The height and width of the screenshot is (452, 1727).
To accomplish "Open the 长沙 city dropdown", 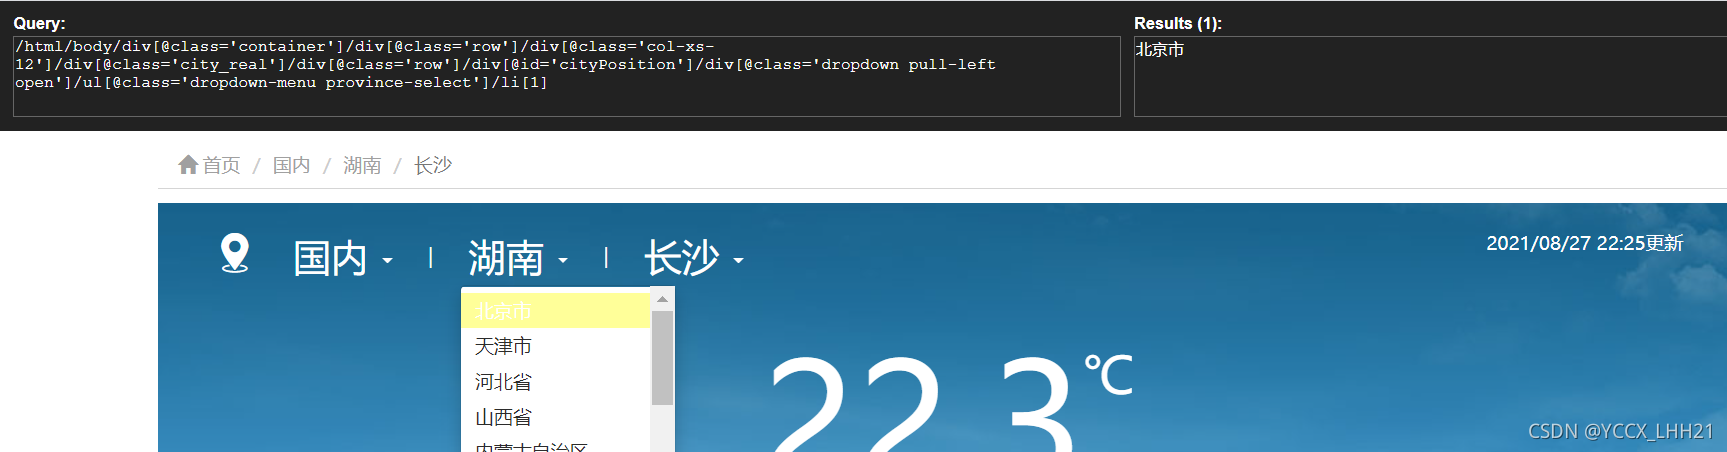I will [x=693, y=259].
